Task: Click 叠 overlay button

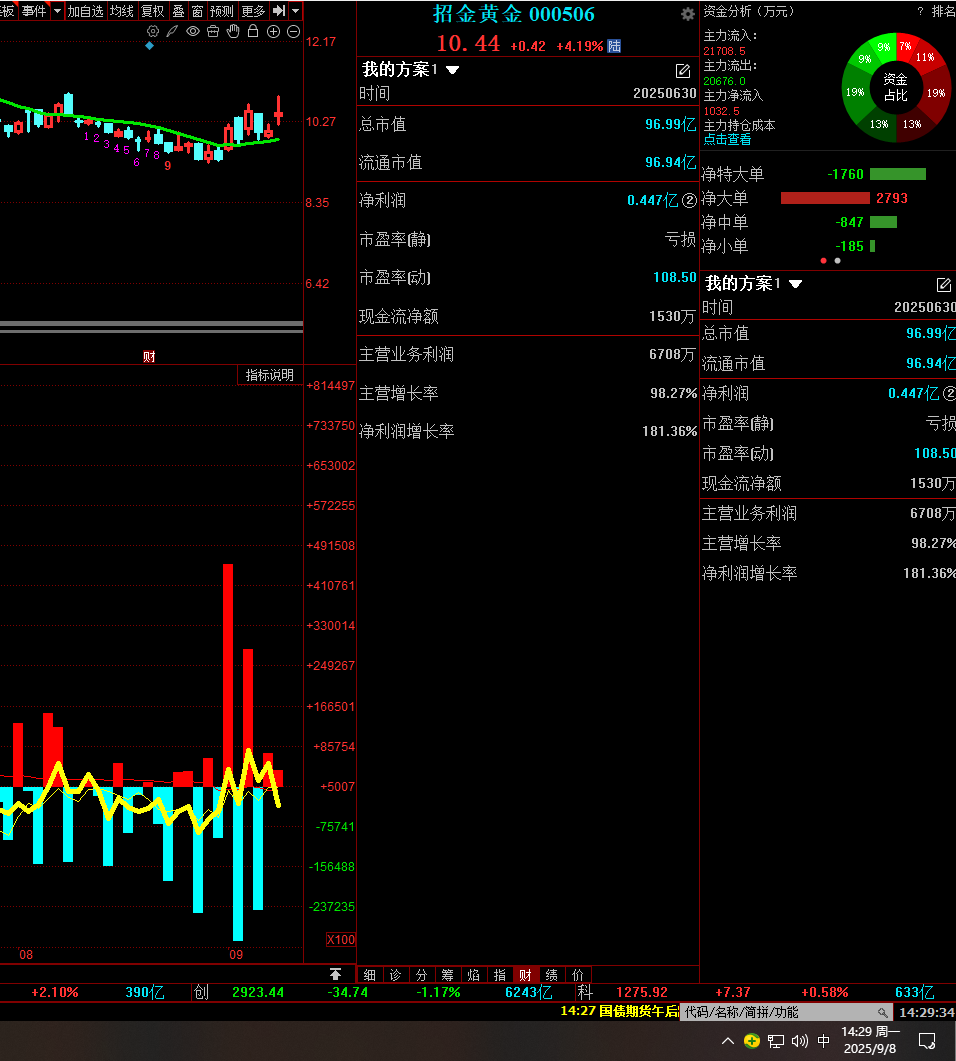Action: [179, 11]
